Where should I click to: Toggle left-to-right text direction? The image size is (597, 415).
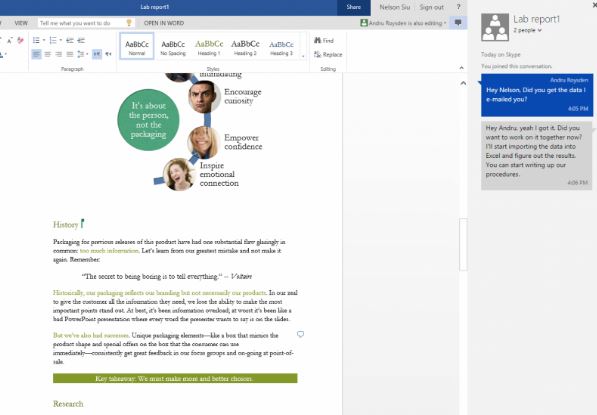[x=97, y=54]
